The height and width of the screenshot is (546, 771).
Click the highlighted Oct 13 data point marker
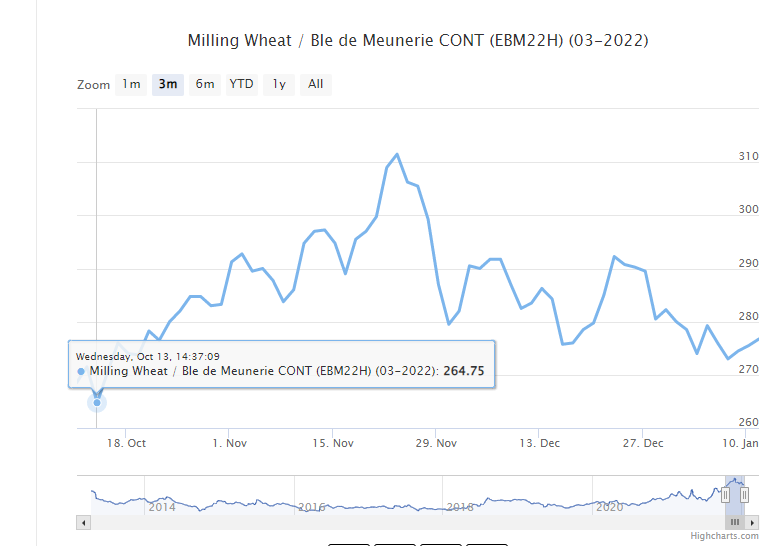click(97, 403)
